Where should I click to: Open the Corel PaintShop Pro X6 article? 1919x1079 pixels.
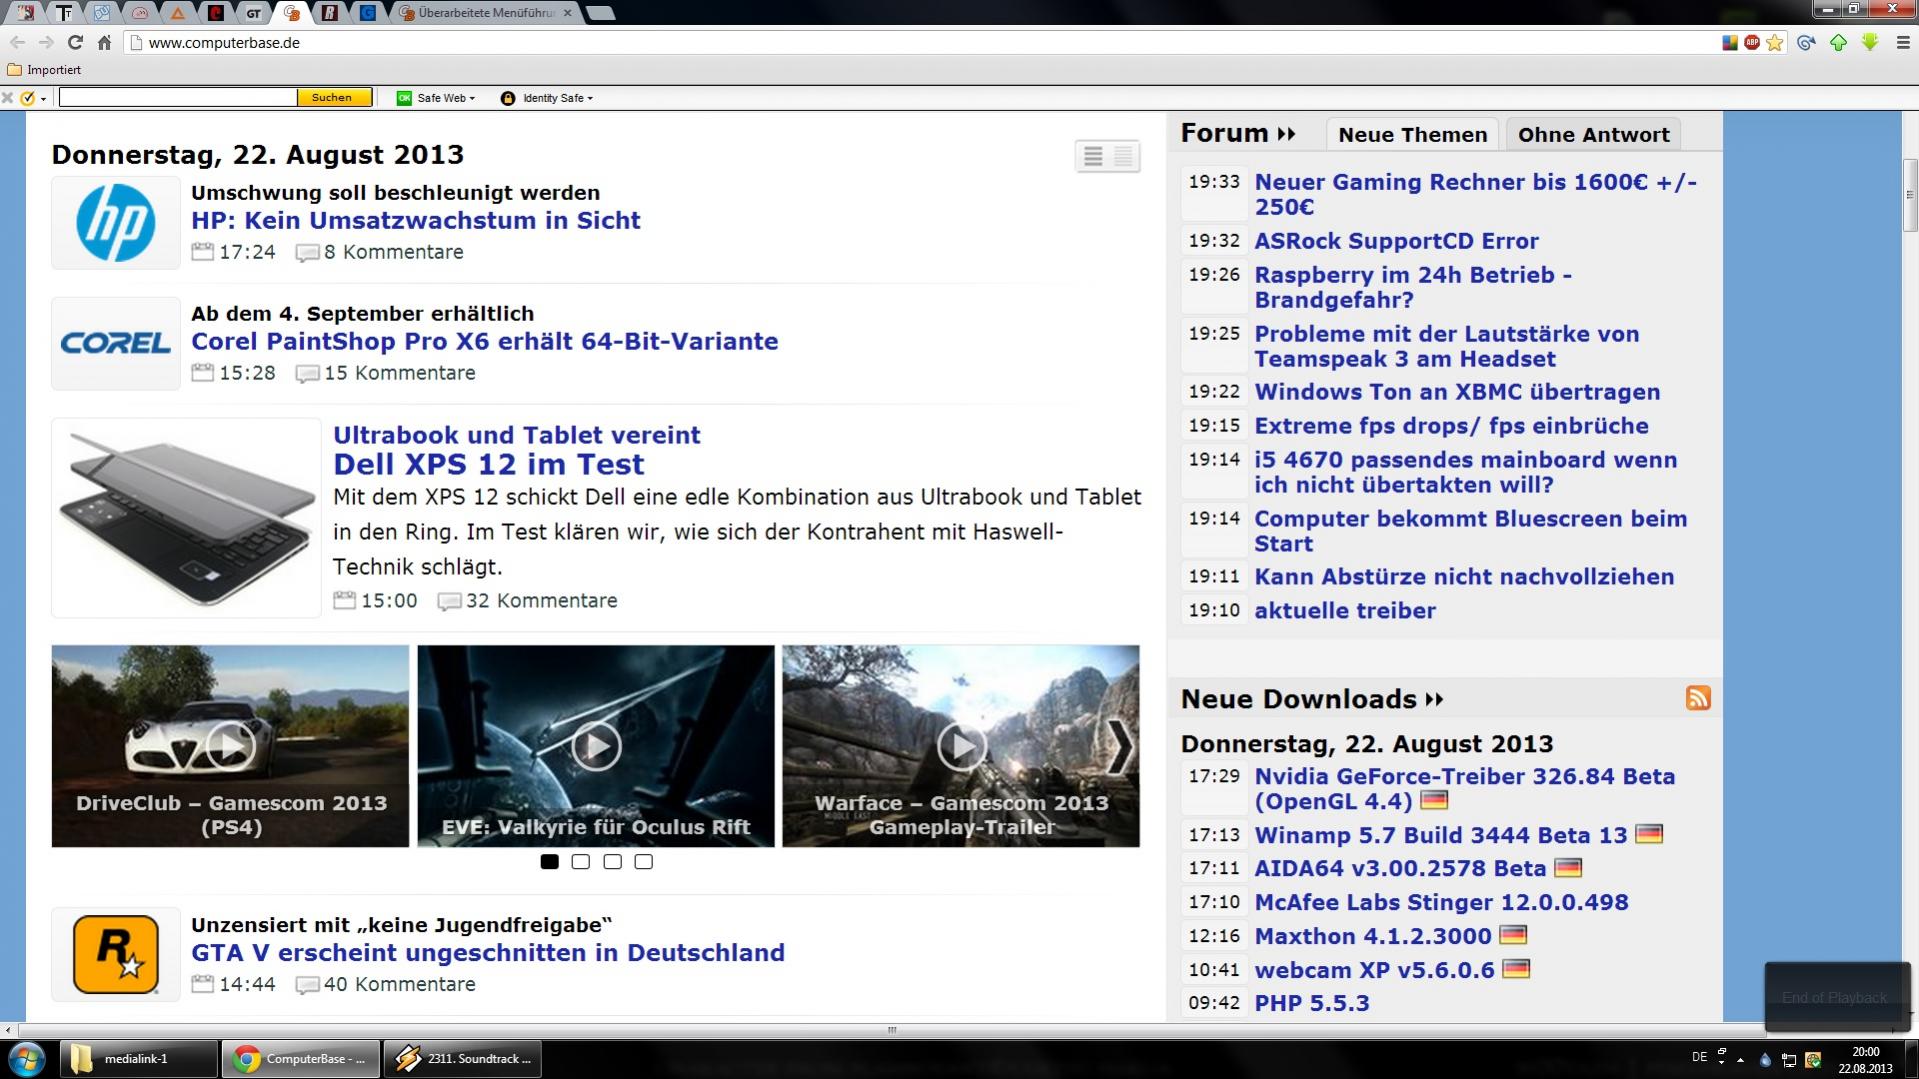(485, 341)
